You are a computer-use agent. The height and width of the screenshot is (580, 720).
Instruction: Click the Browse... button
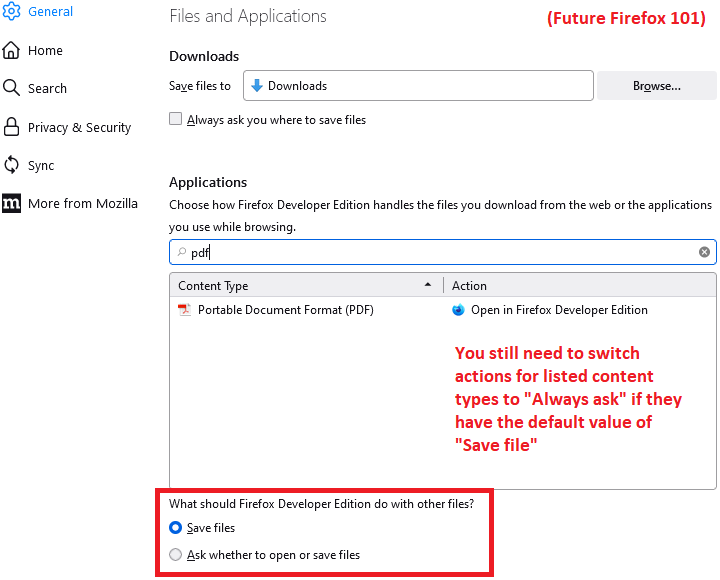pyautogui.click(x=656, y=86)
